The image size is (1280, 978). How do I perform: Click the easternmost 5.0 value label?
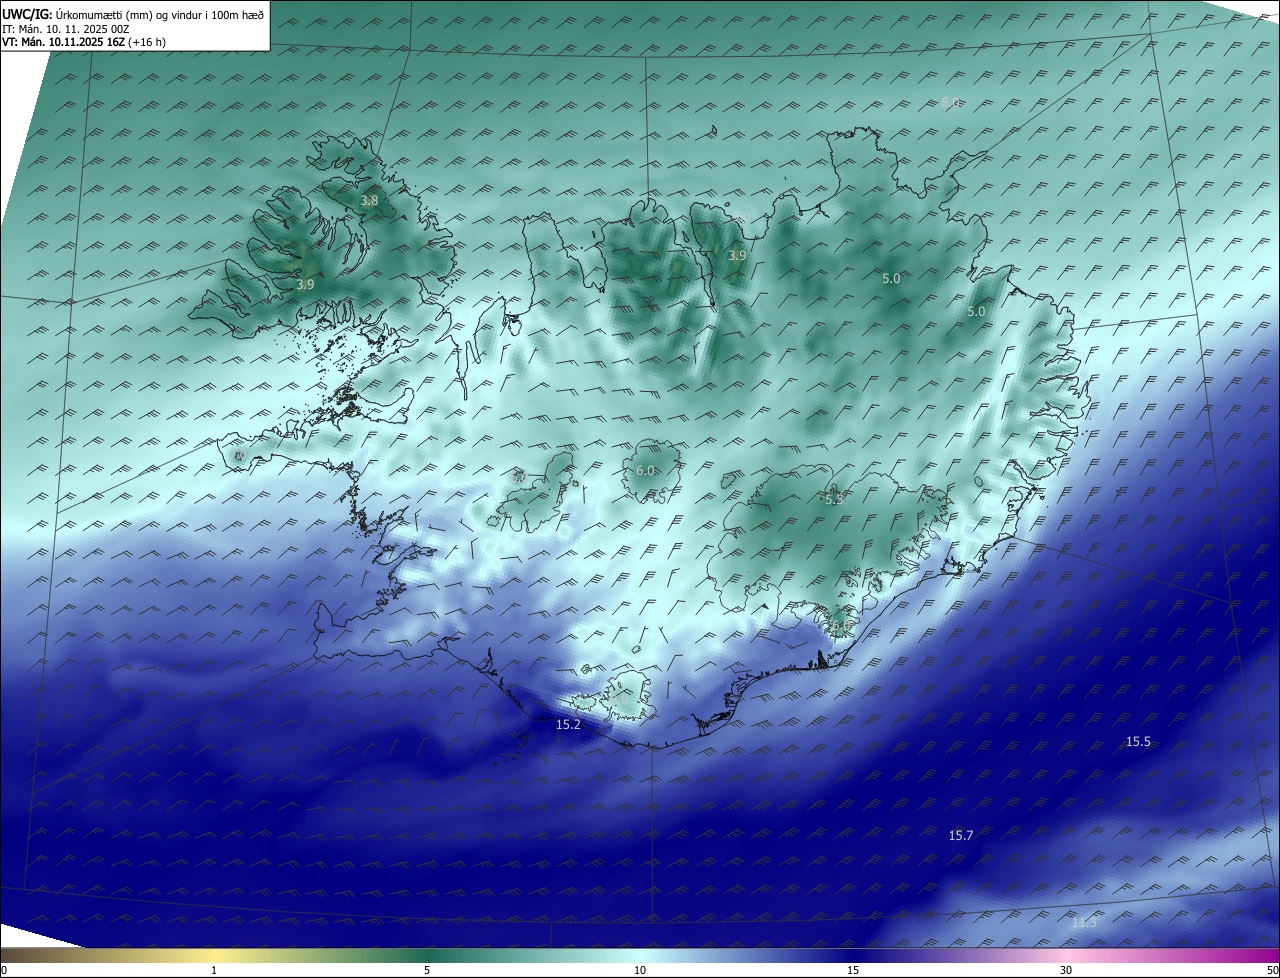pos(976,312)
